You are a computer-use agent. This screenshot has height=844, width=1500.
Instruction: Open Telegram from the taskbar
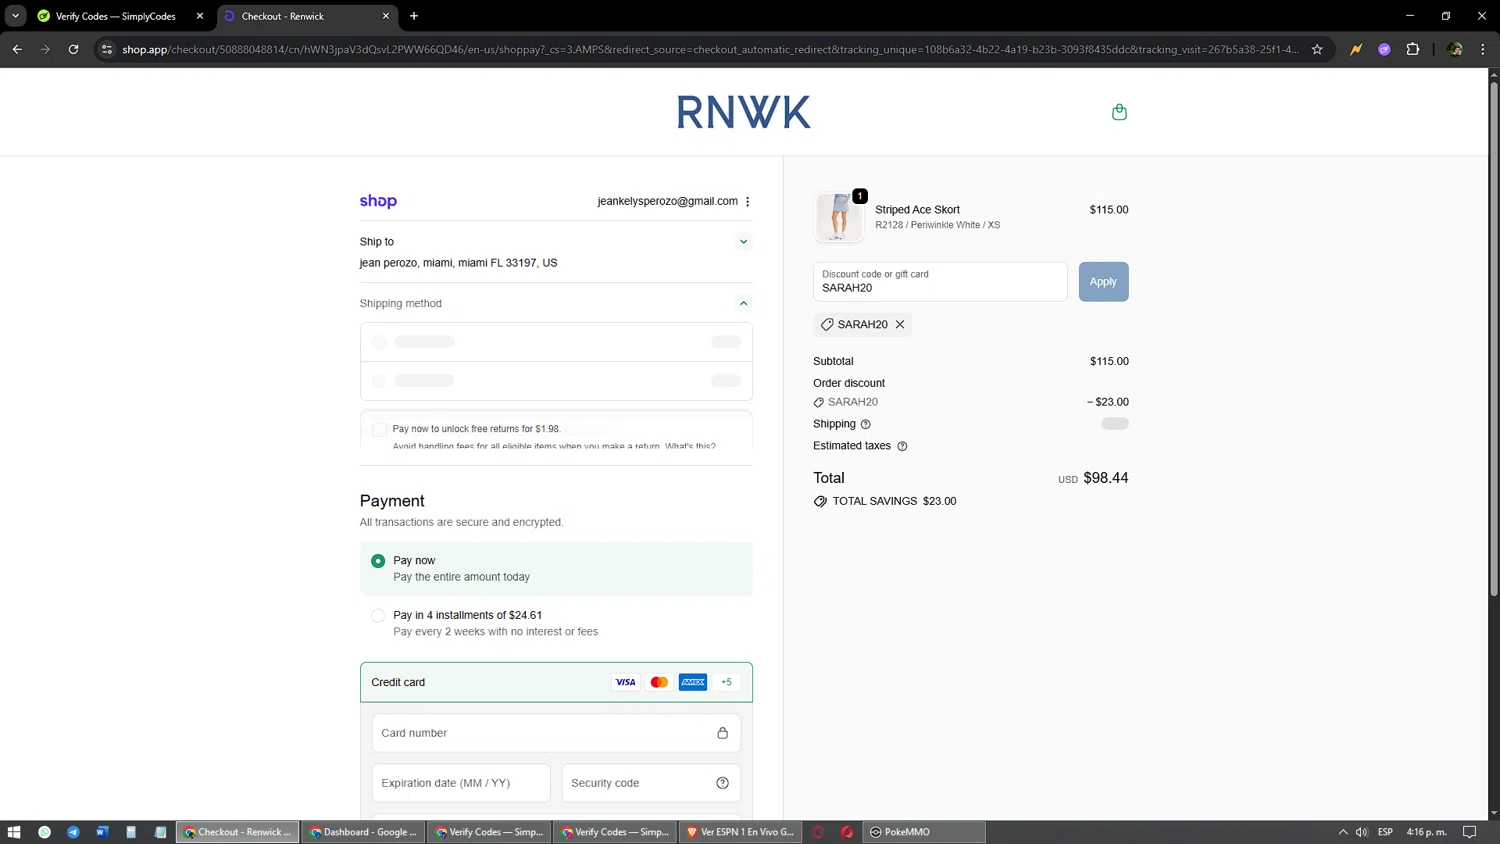pos(73,832)
